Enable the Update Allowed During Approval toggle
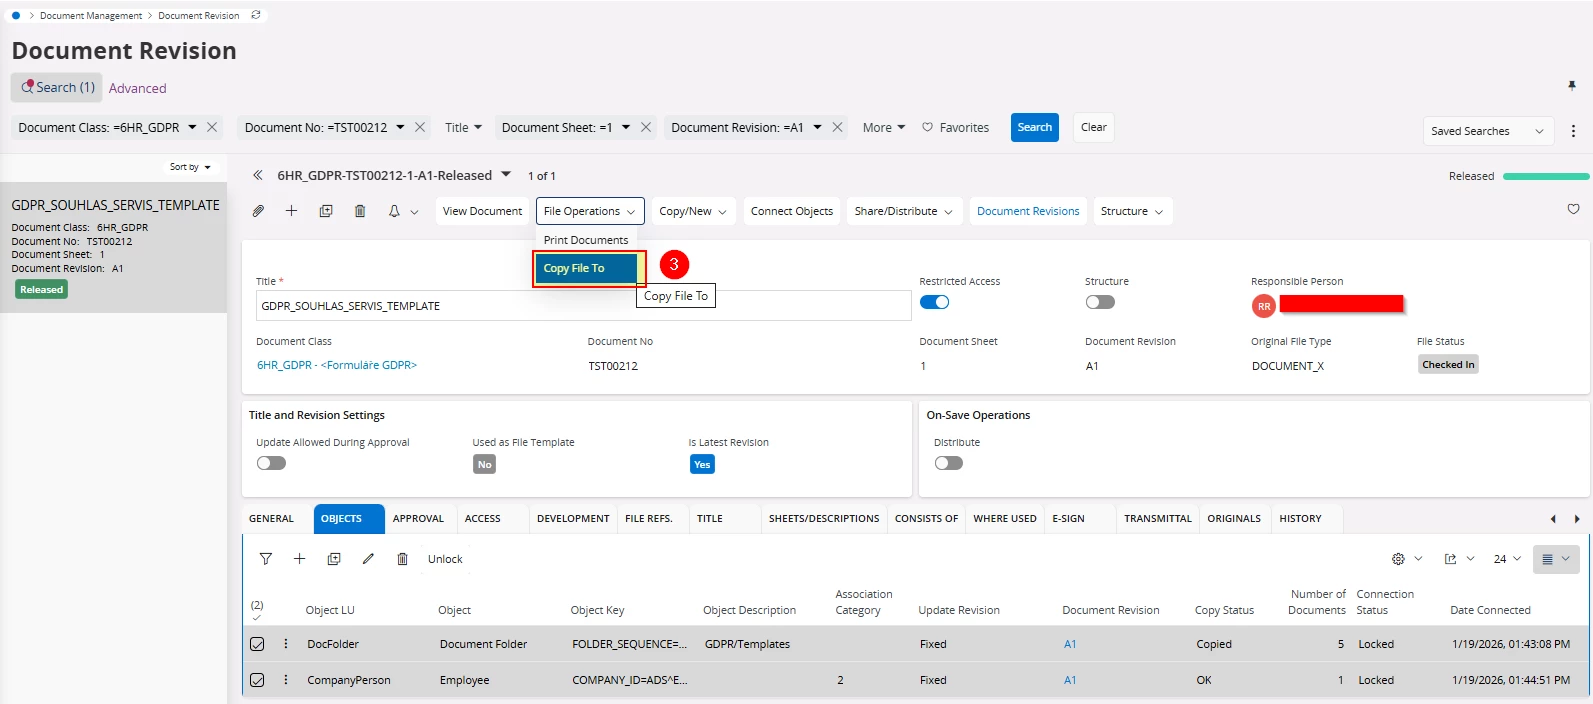The width and height of the screenshot is (1593, 704). (x=271, y=463)
